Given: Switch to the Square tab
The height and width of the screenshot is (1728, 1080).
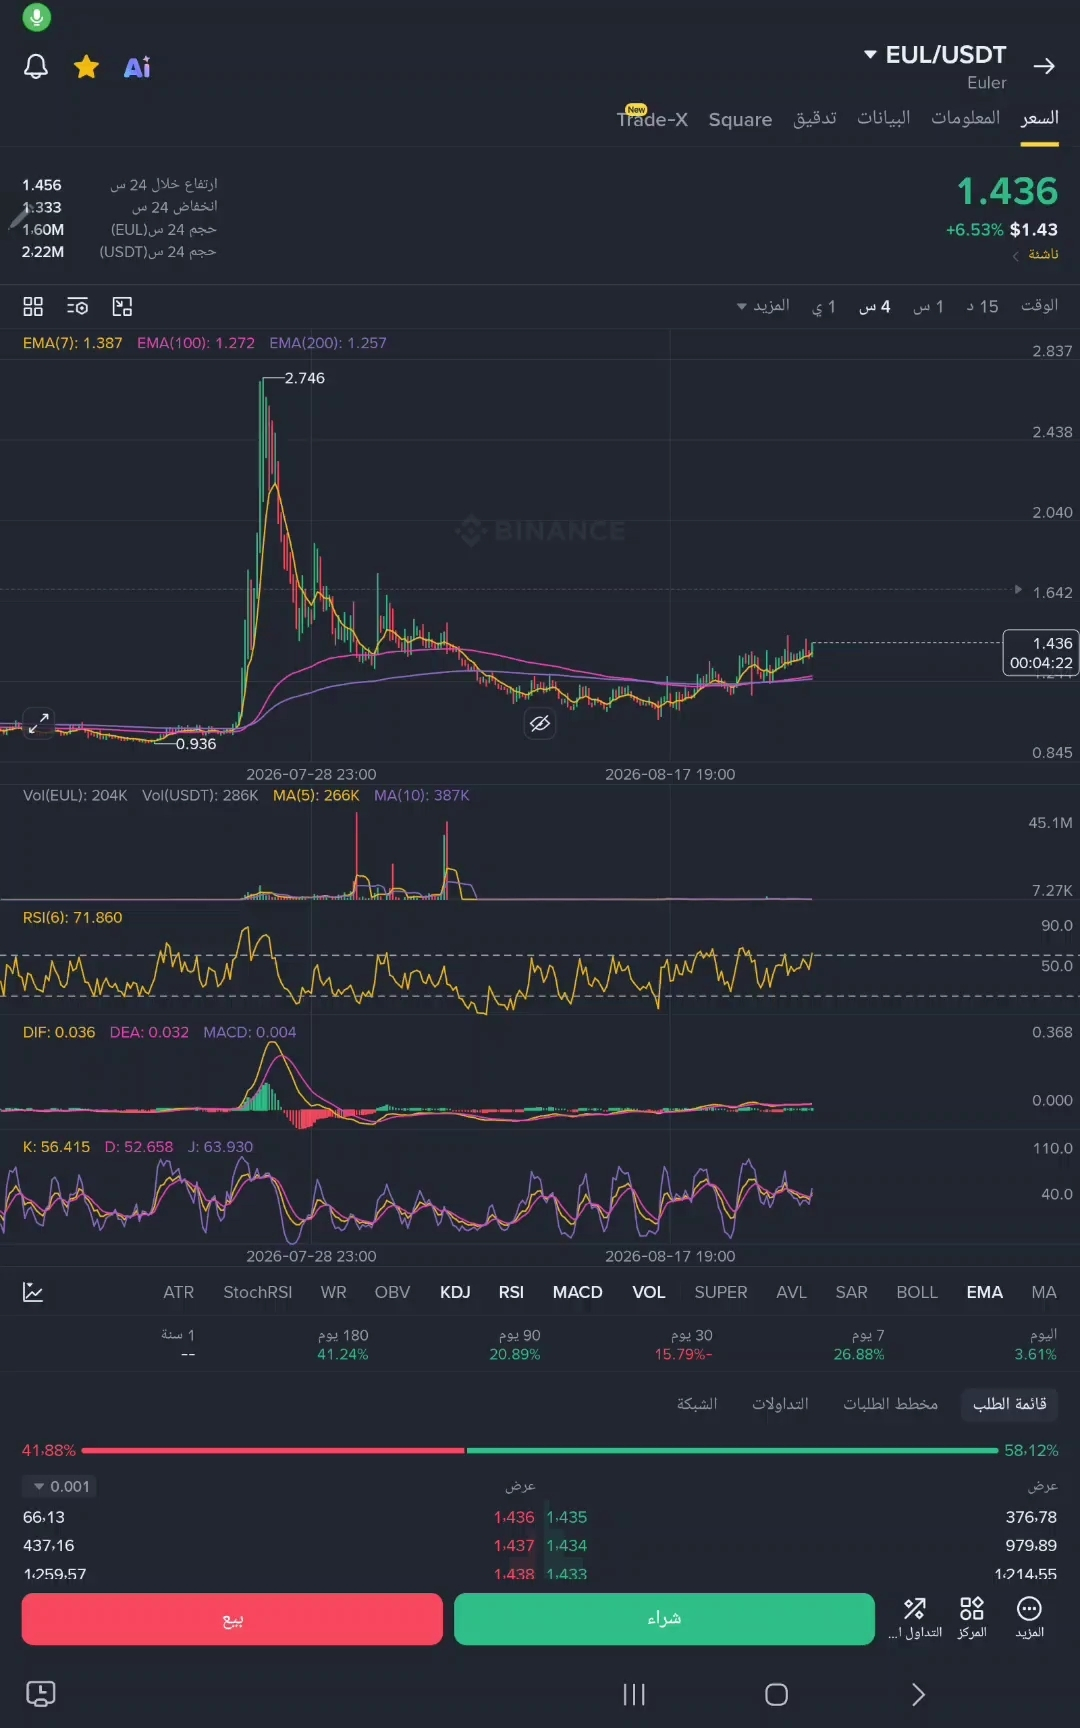Looking at the screenshot, I should (x=740, y=119).
